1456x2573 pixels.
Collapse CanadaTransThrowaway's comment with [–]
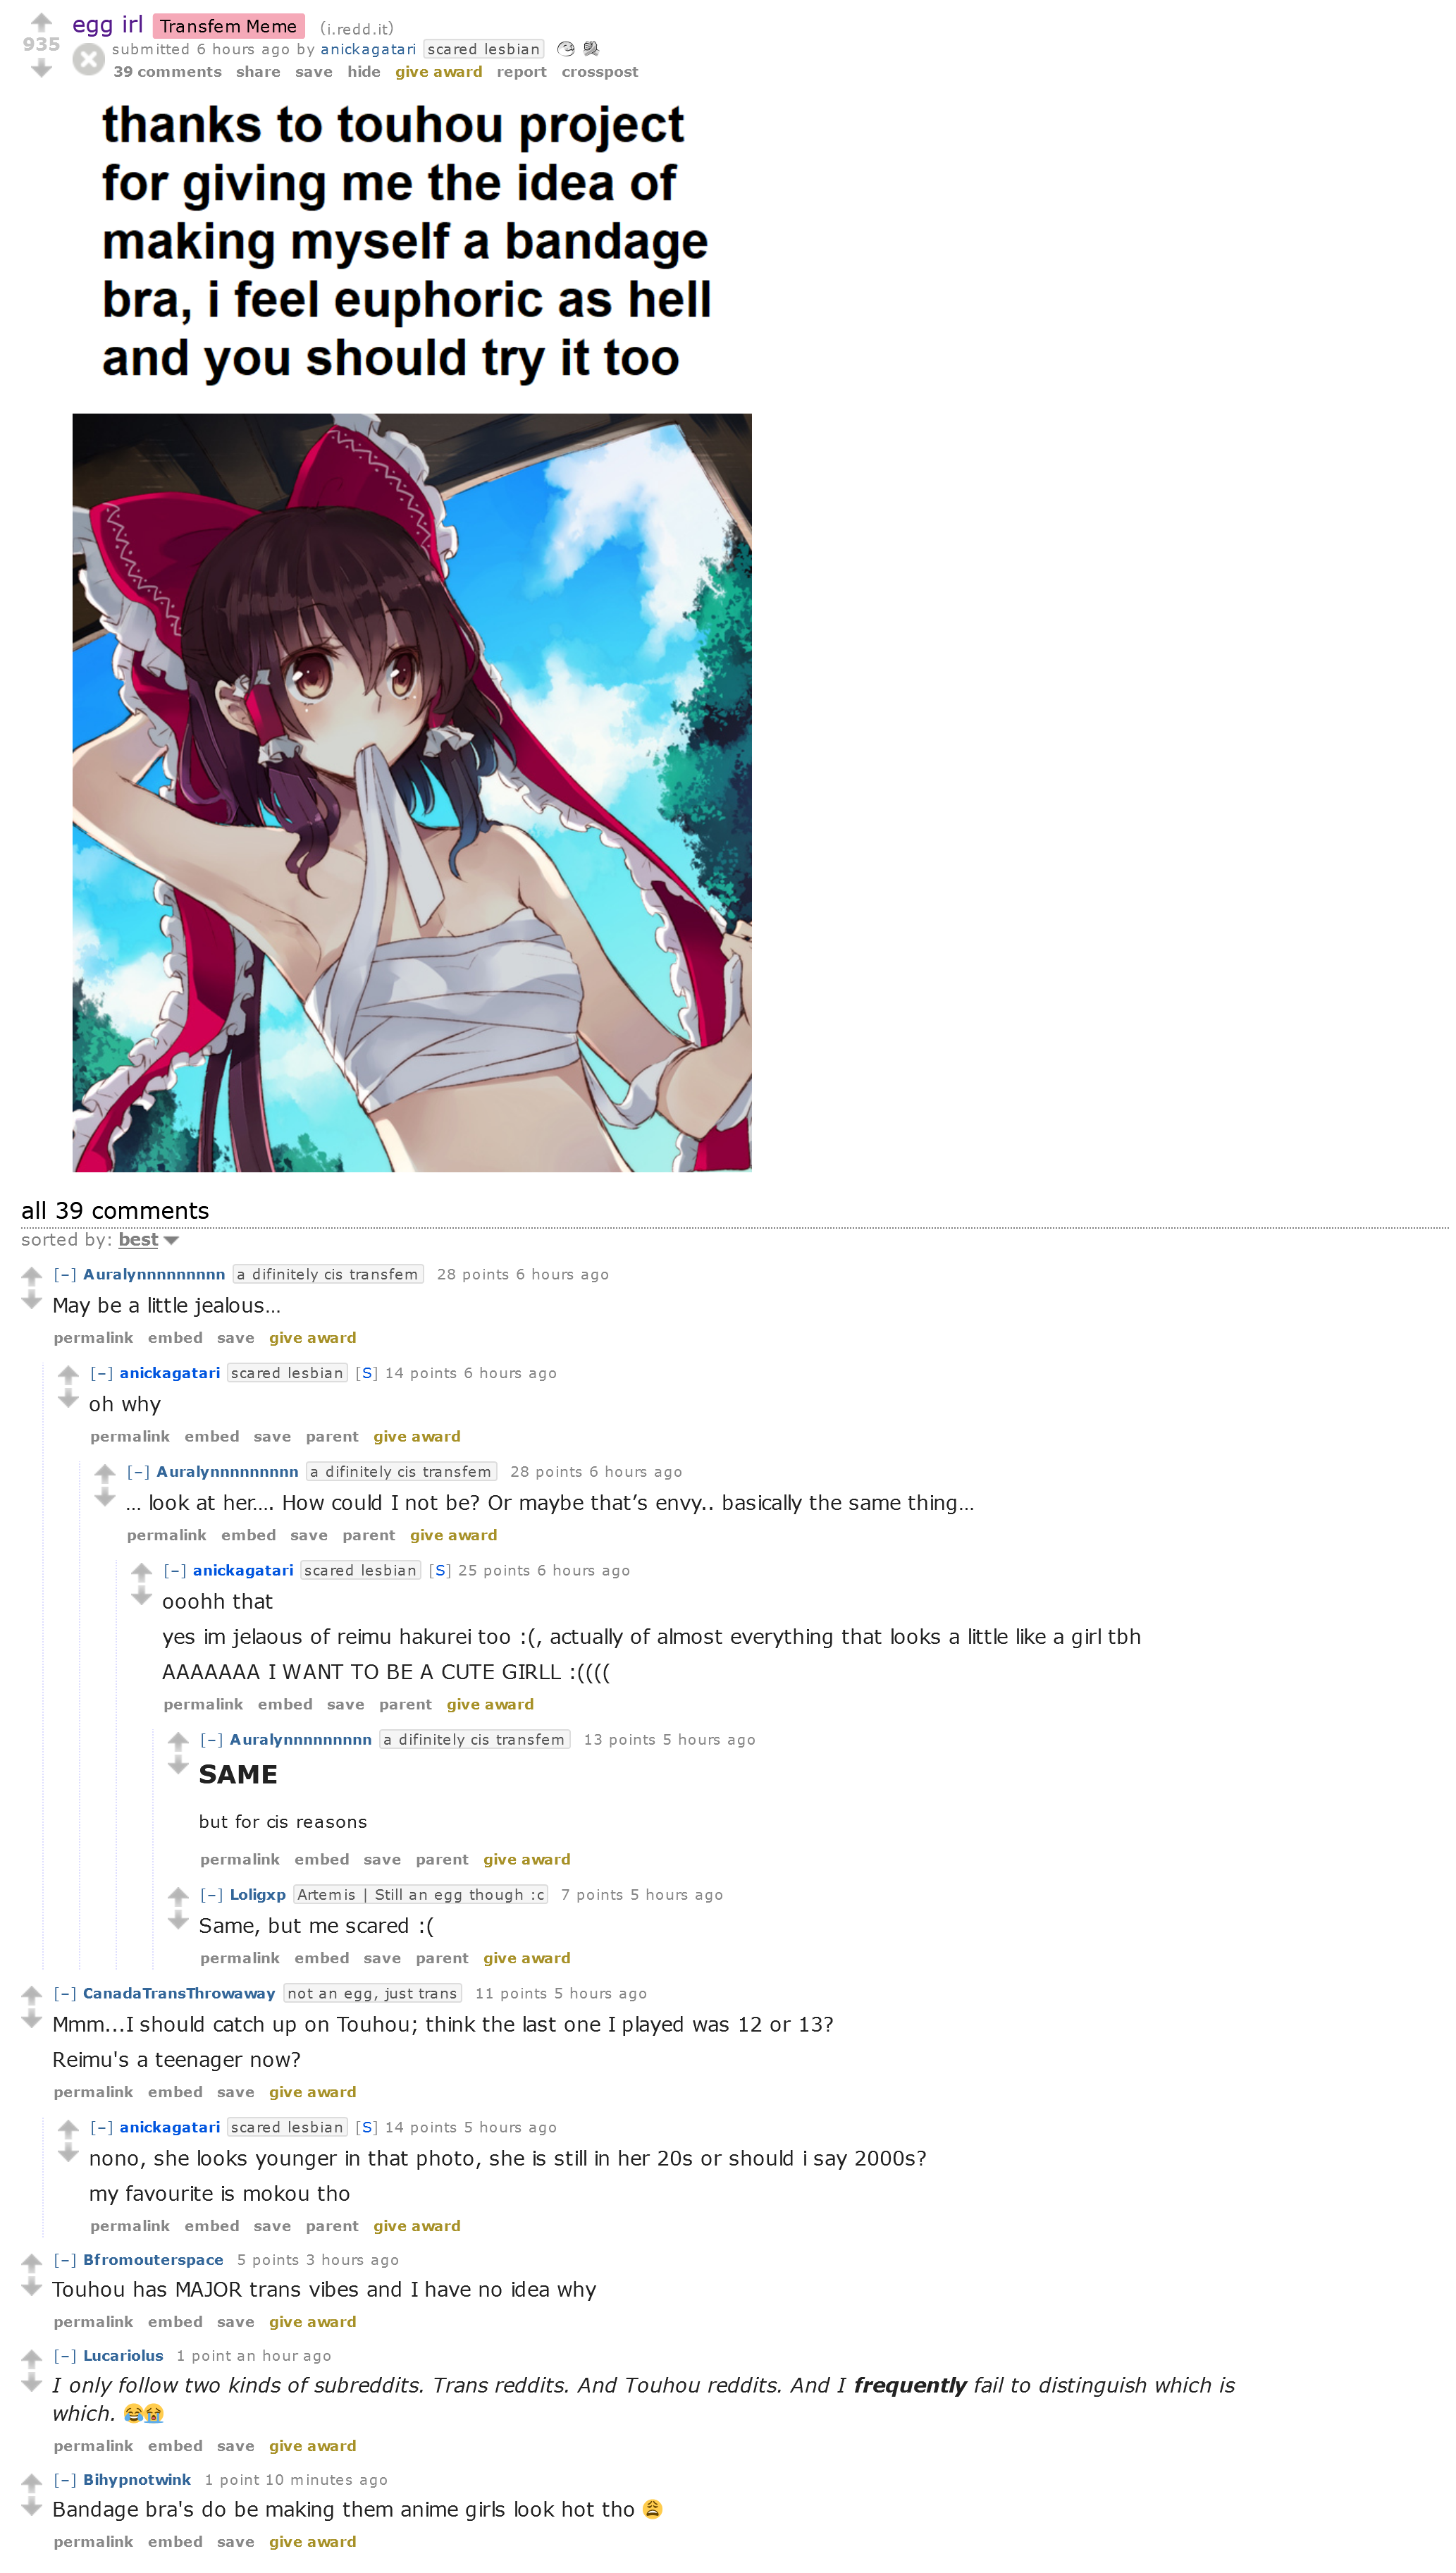(65, 1993)
